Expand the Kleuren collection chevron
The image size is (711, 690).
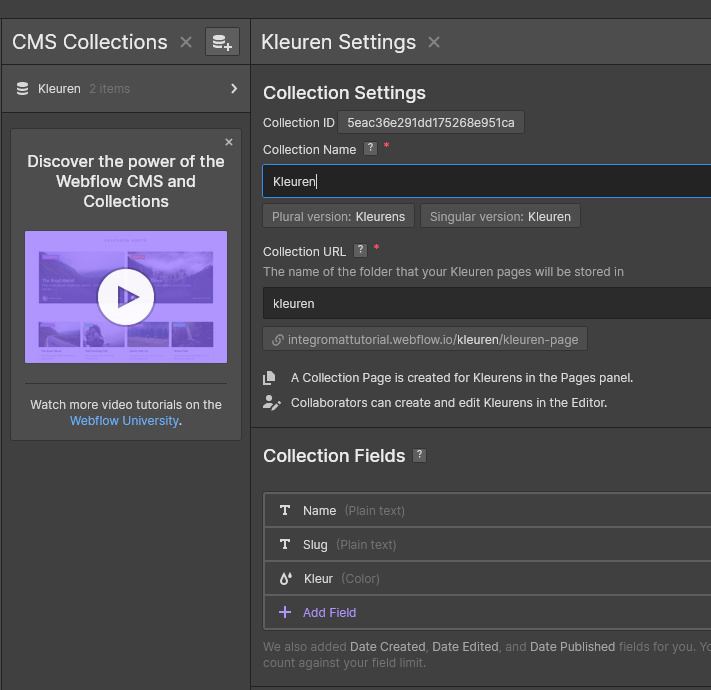(x=234, y=89)
